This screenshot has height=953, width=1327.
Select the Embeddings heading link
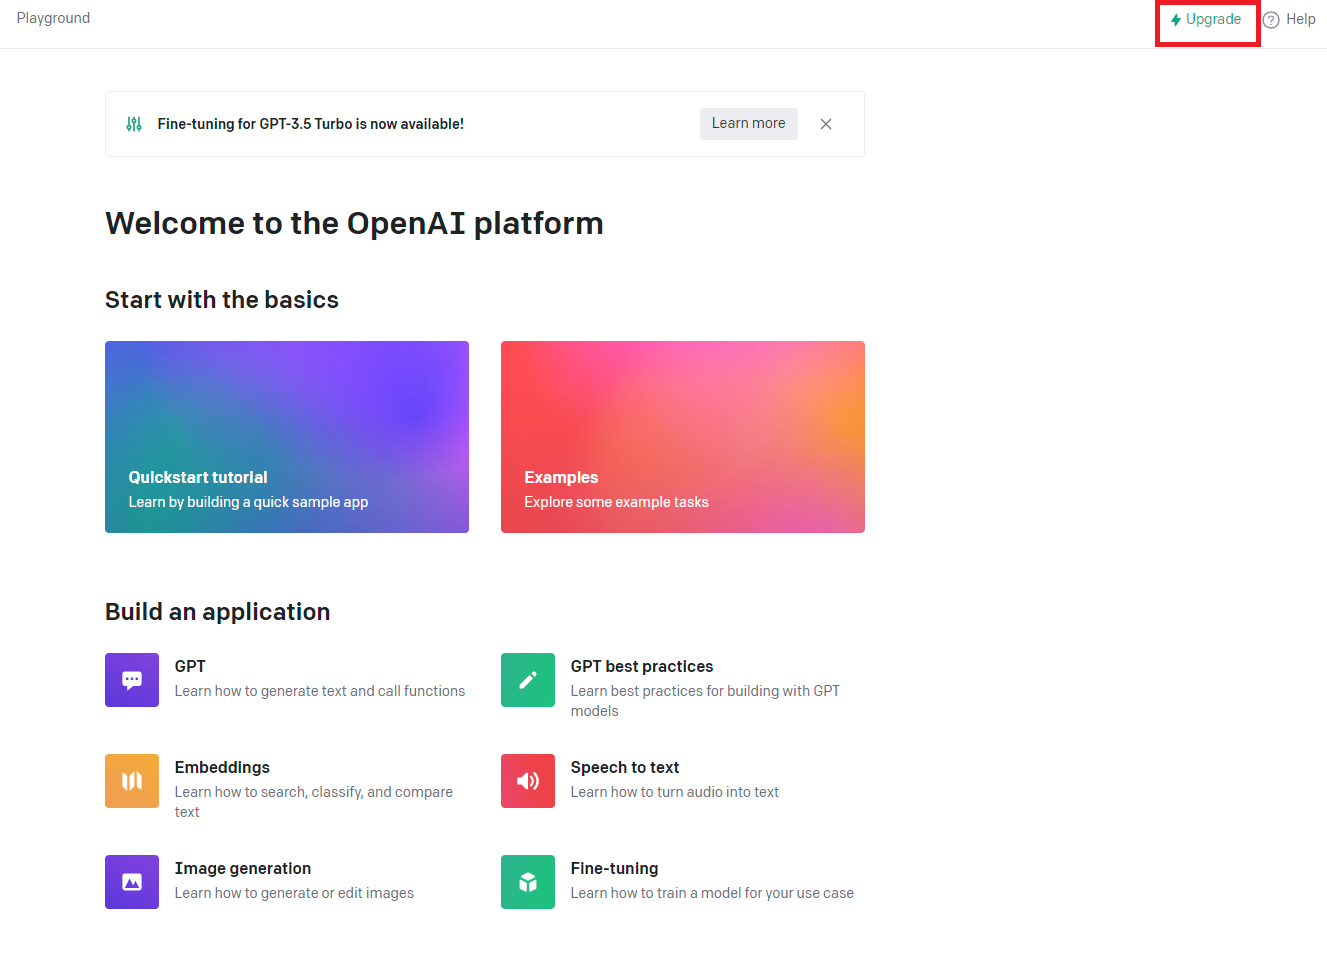click(222, 767)
